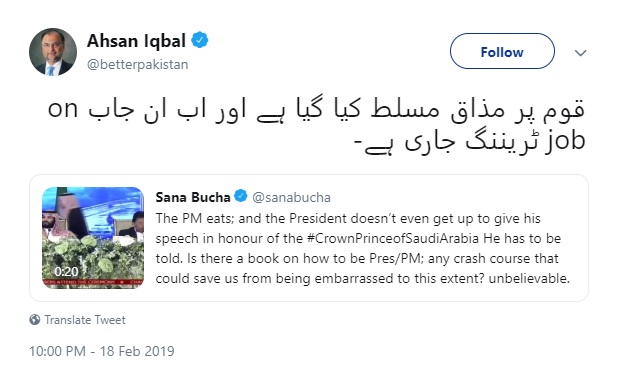Expand the tweet options chevron menu
Screen dimensions: 625x373
click(x=580, y=53)
